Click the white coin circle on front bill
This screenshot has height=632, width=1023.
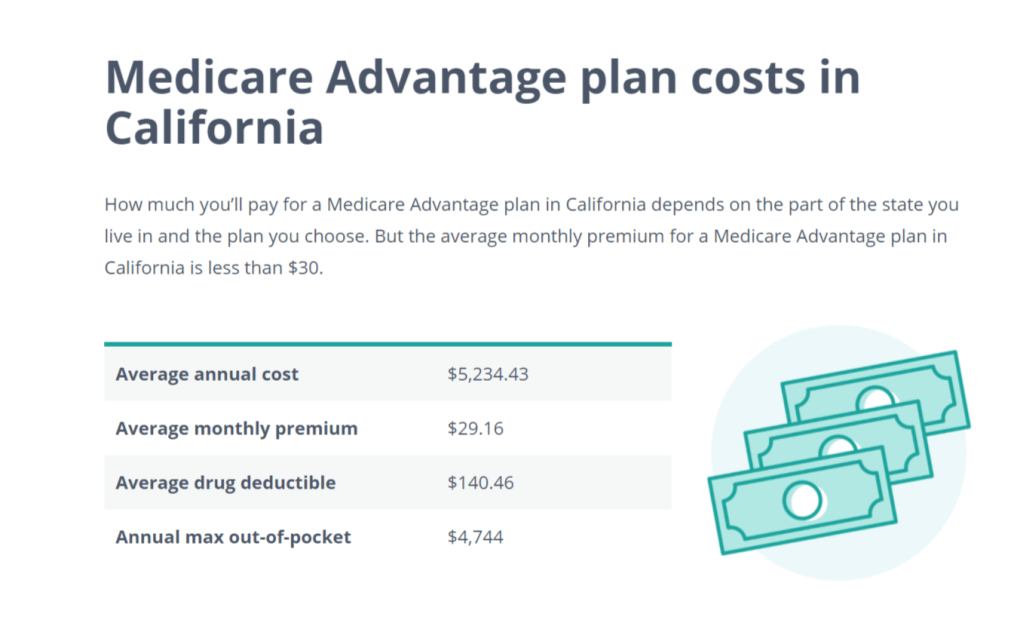tap(802, 499)
